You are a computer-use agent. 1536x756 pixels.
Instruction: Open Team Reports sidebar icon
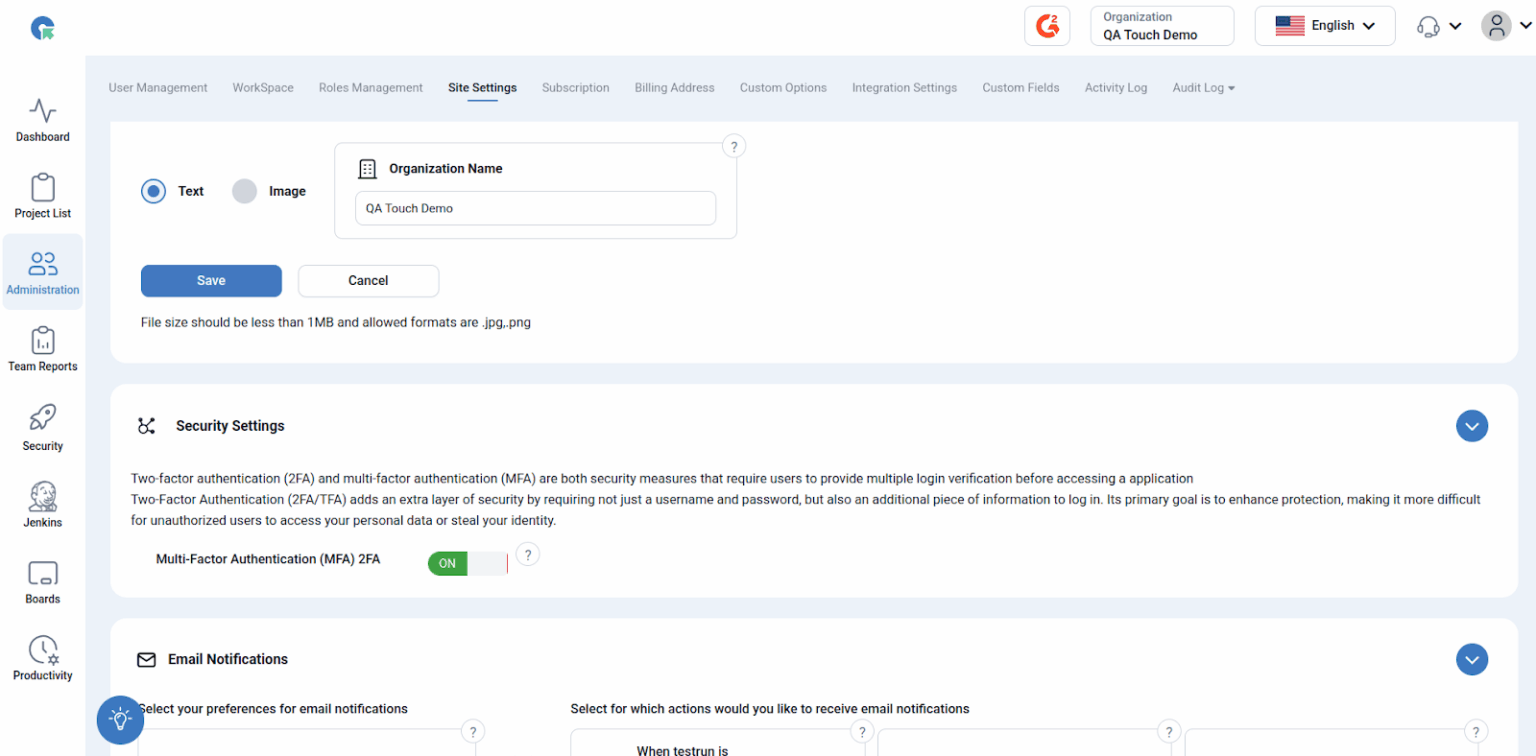[x=43, y=349]
